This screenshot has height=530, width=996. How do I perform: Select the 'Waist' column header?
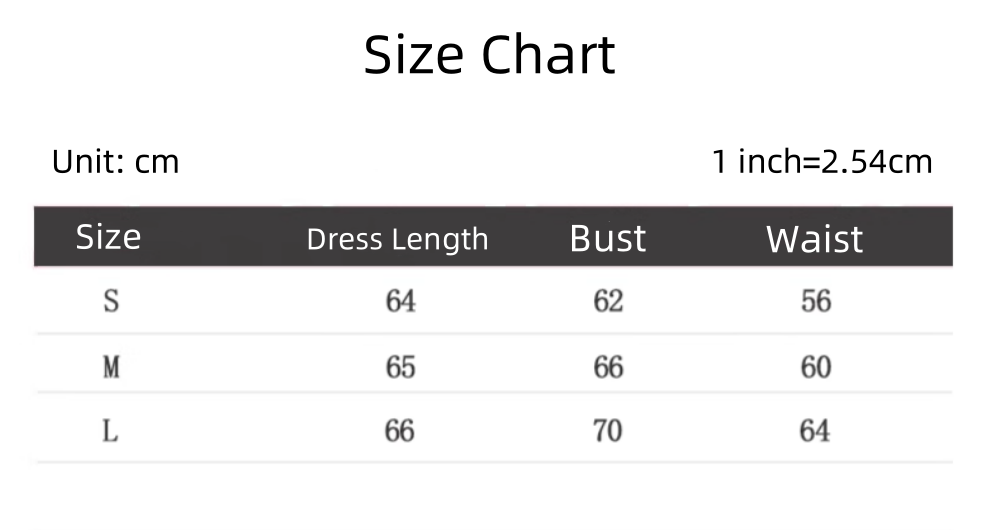coord(814,239)
